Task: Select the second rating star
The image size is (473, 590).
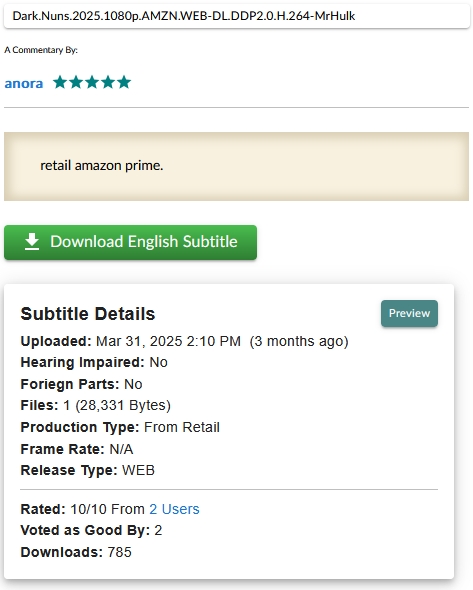Action: point(76,82)
